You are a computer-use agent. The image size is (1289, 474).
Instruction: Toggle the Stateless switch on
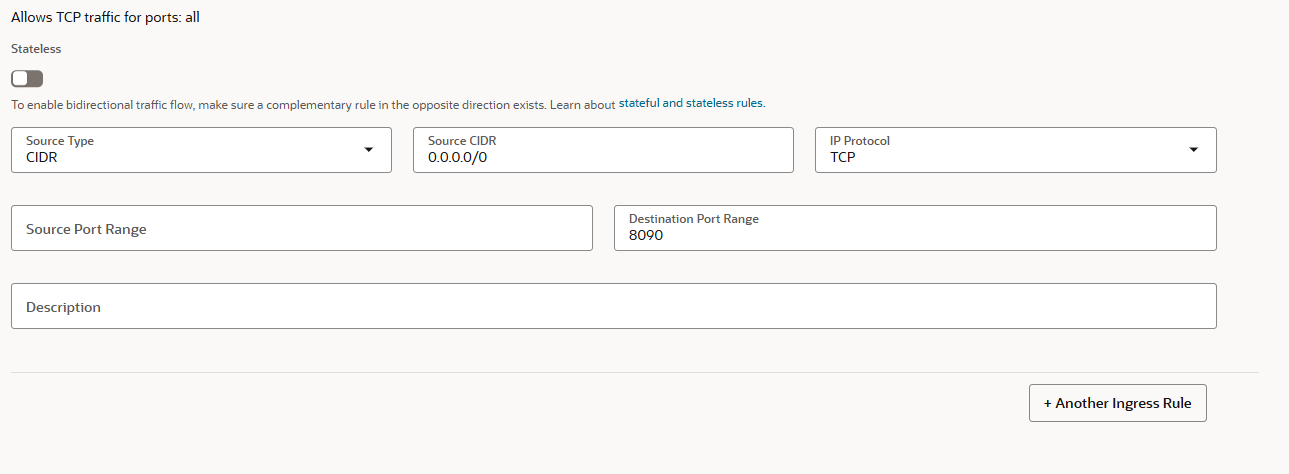click(27, 78)
